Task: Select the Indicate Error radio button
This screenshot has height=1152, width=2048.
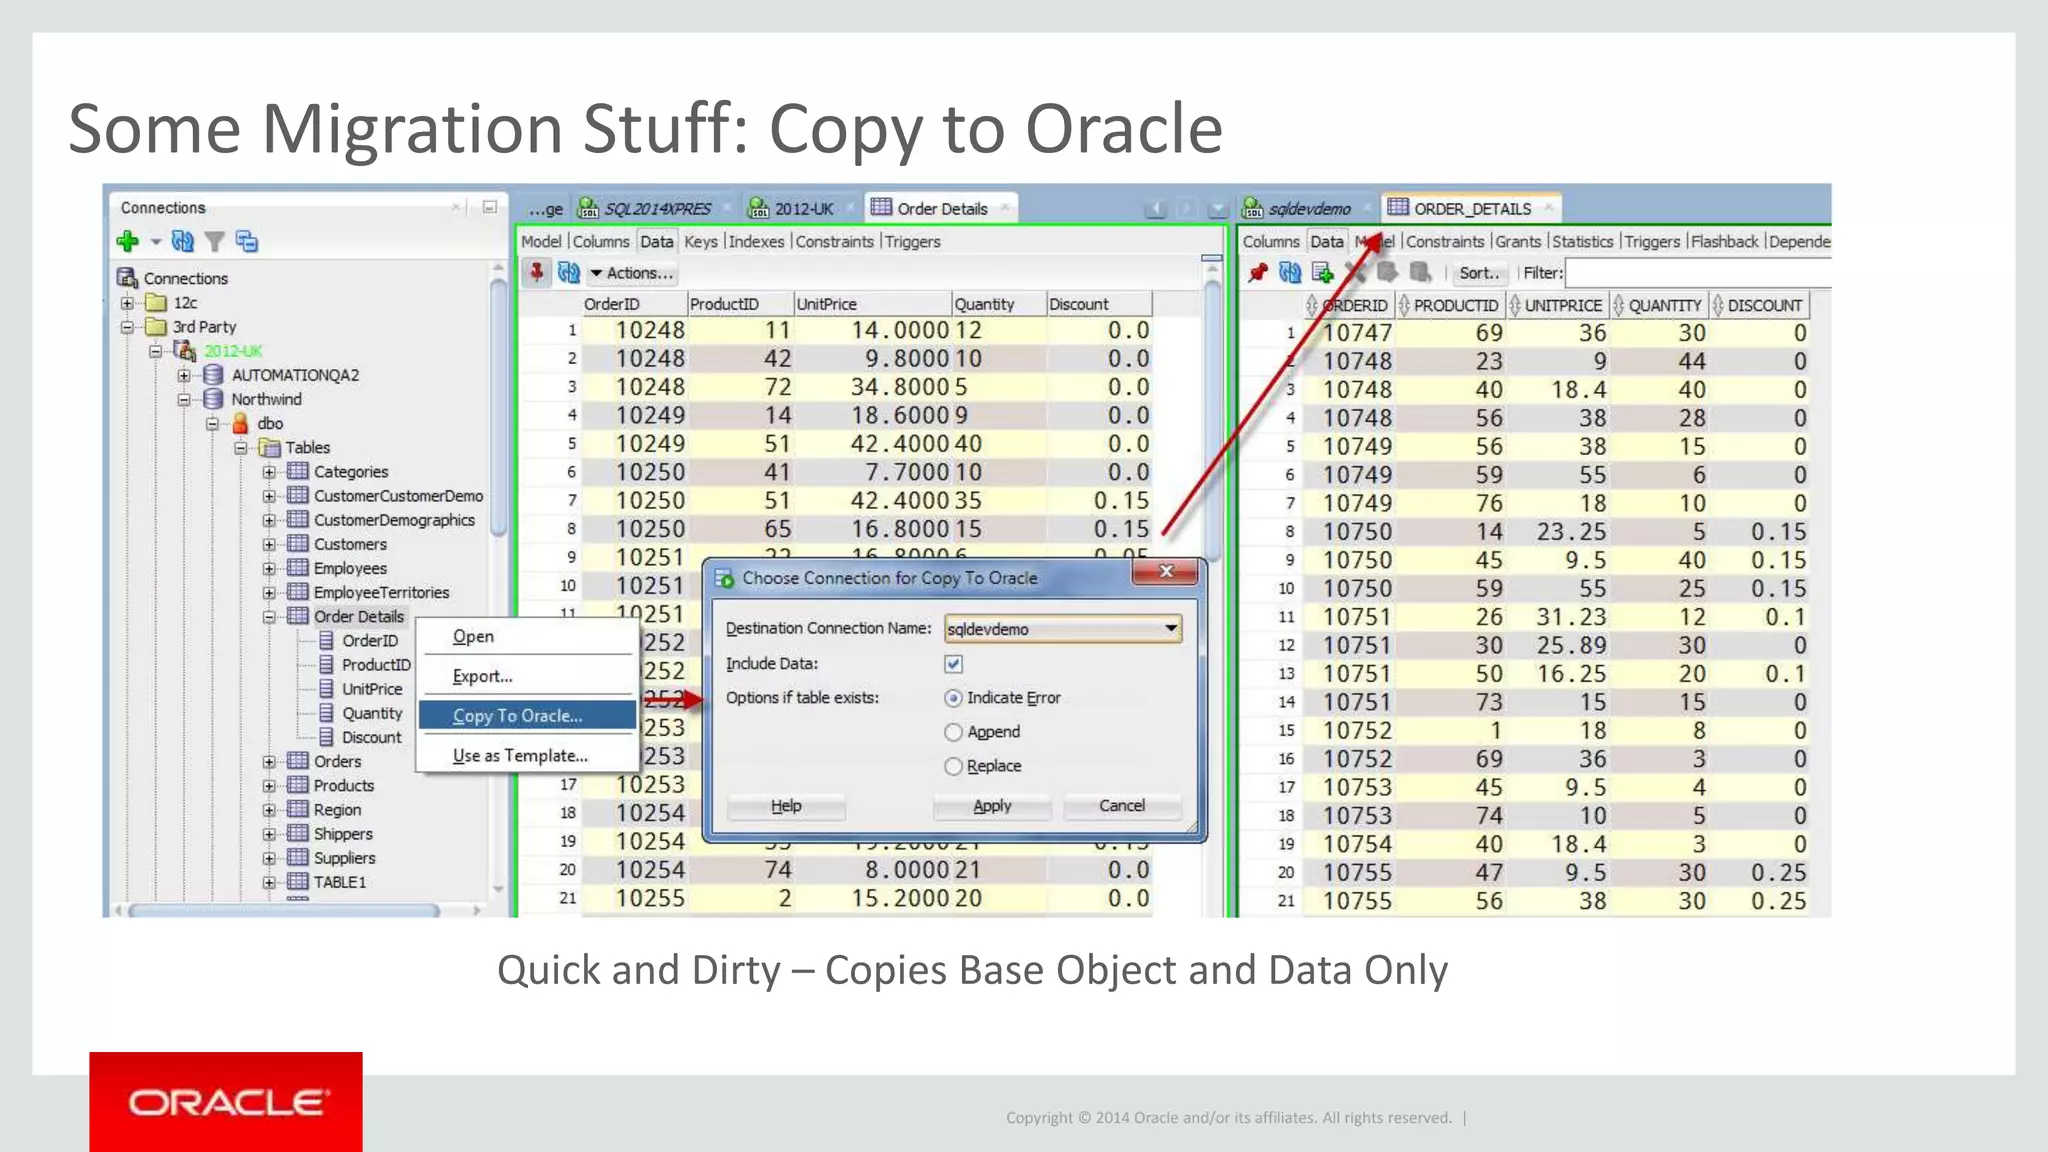Action: pos(953,698)
